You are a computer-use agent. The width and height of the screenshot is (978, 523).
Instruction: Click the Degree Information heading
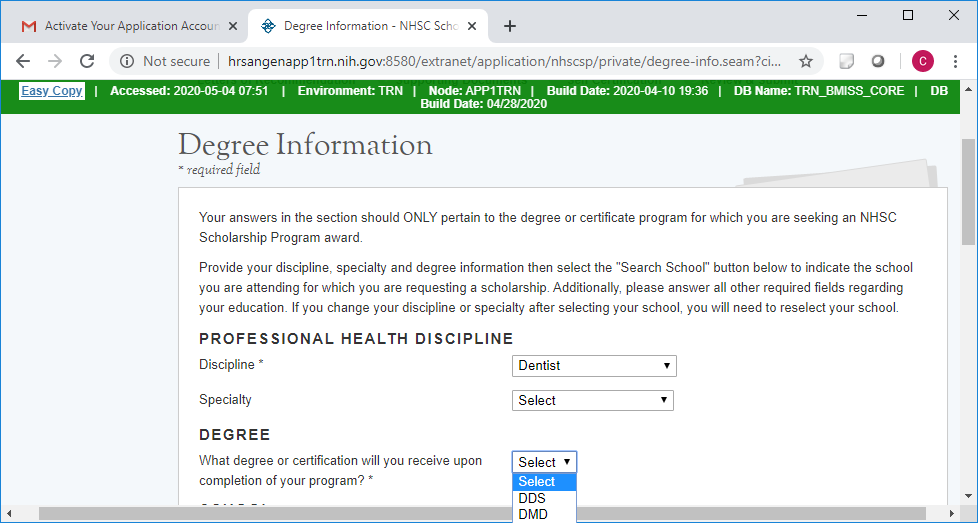[x=305, y=145]
